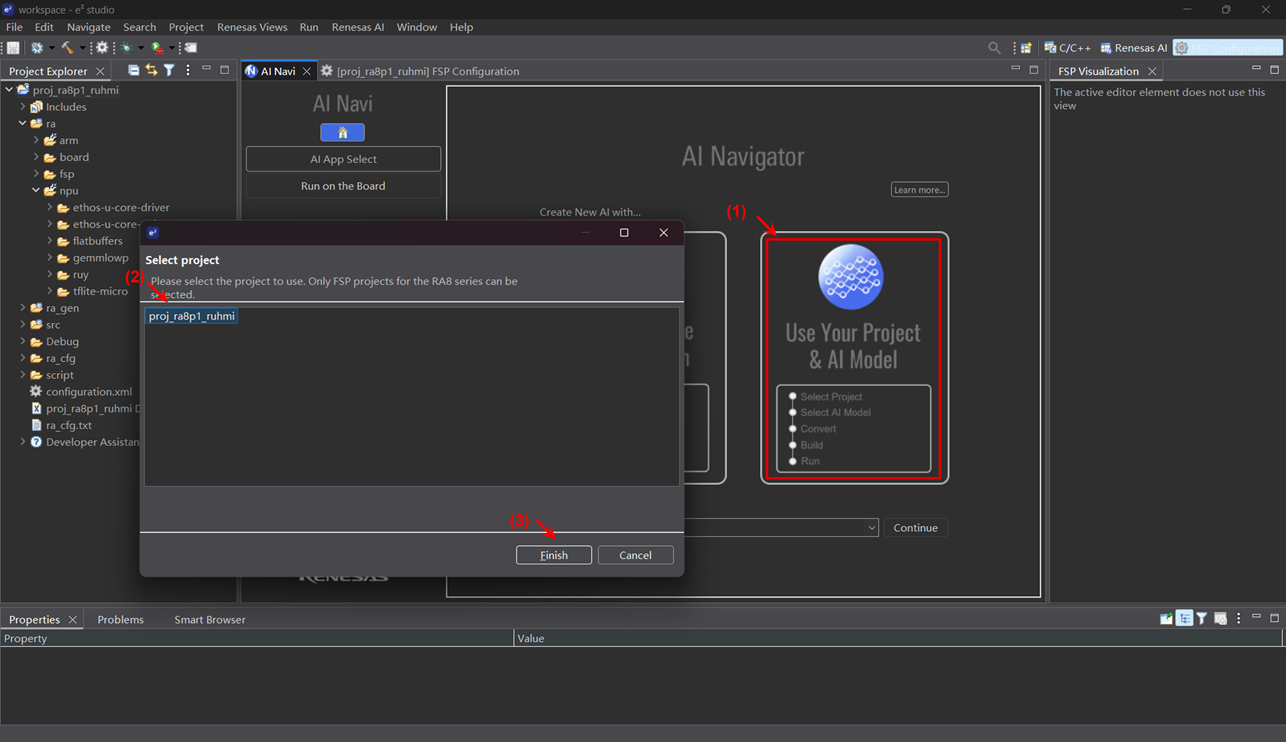Pin the Properties view to selection

click(1166, 619)
